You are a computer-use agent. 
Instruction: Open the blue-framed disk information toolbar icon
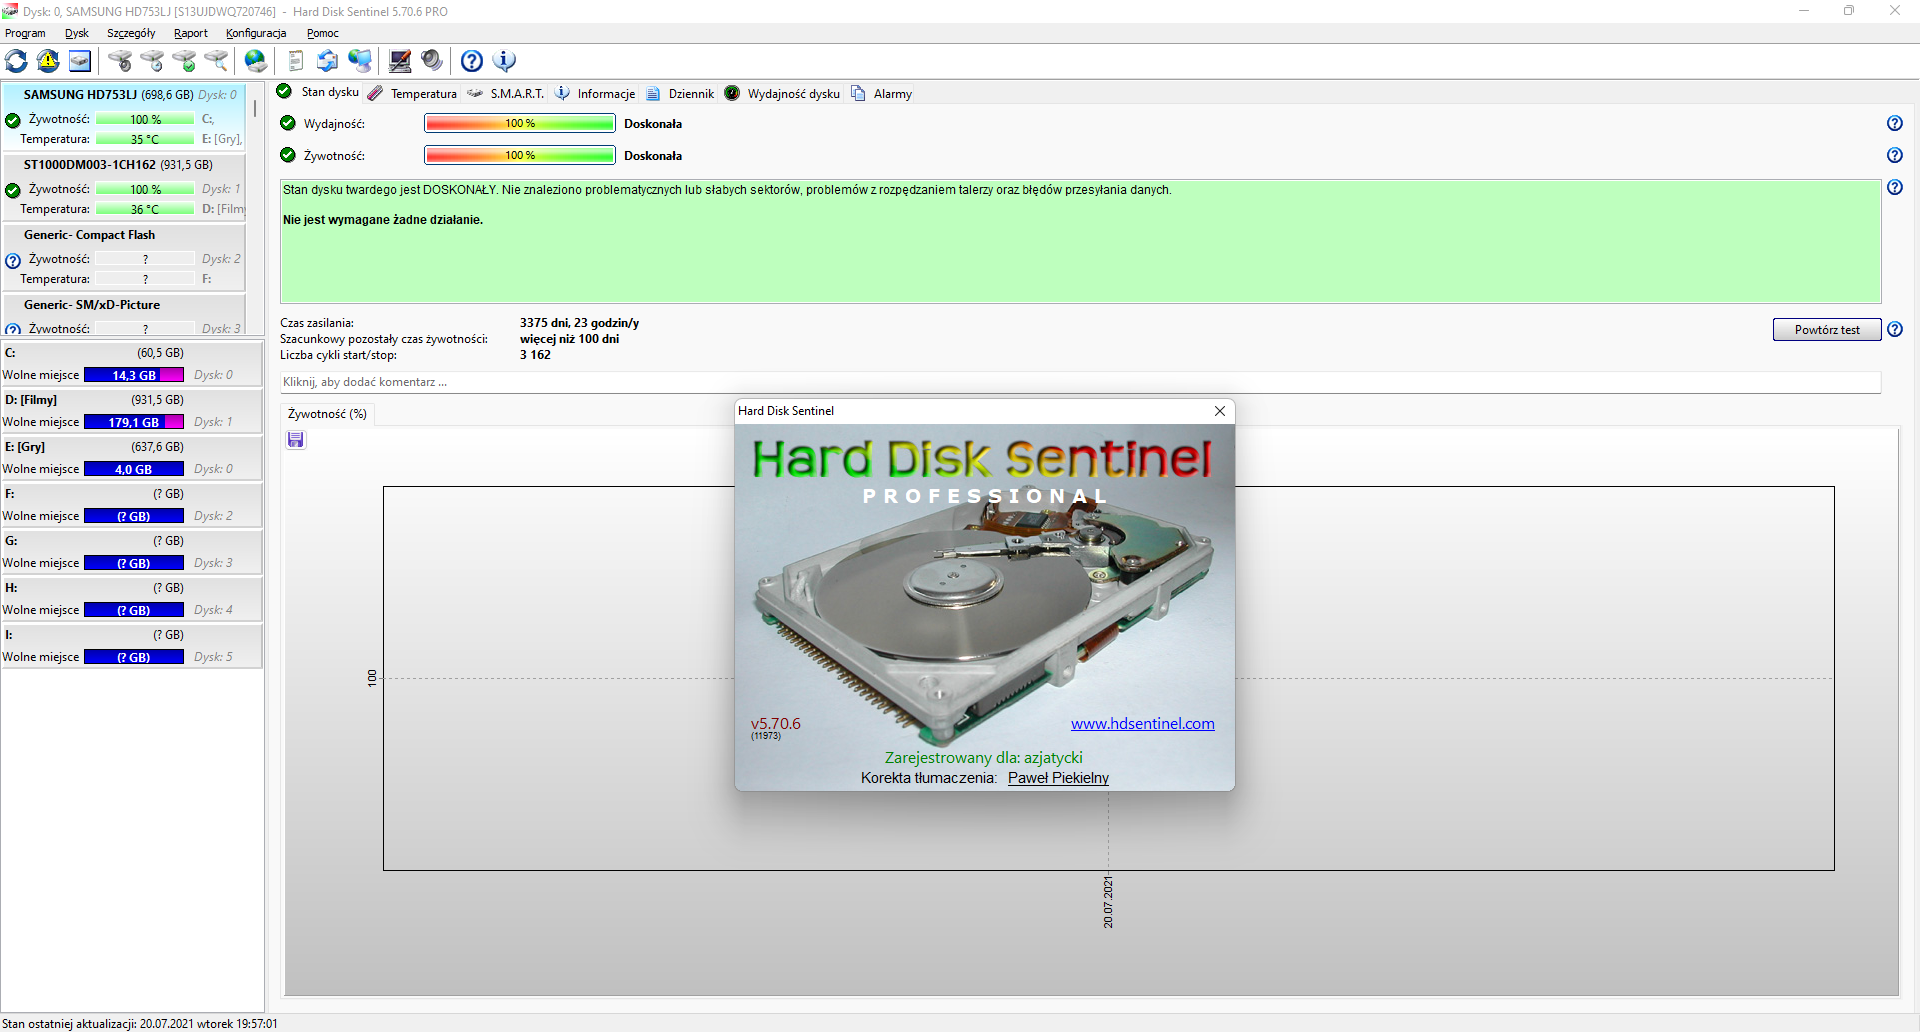point(80,61)
